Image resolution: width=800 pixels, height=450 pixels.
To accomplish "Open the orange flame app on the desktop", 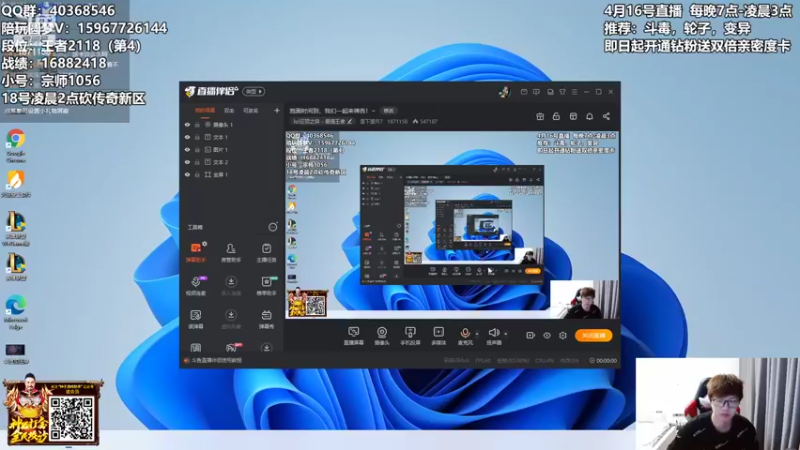I will pos(16,184).
